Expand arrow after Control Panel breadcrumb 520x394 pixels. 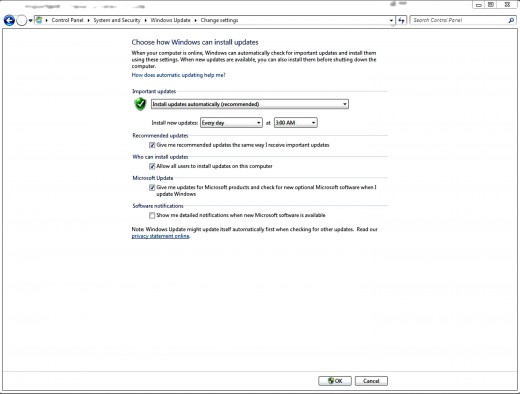pyautogui.click(x=89, y=20)
